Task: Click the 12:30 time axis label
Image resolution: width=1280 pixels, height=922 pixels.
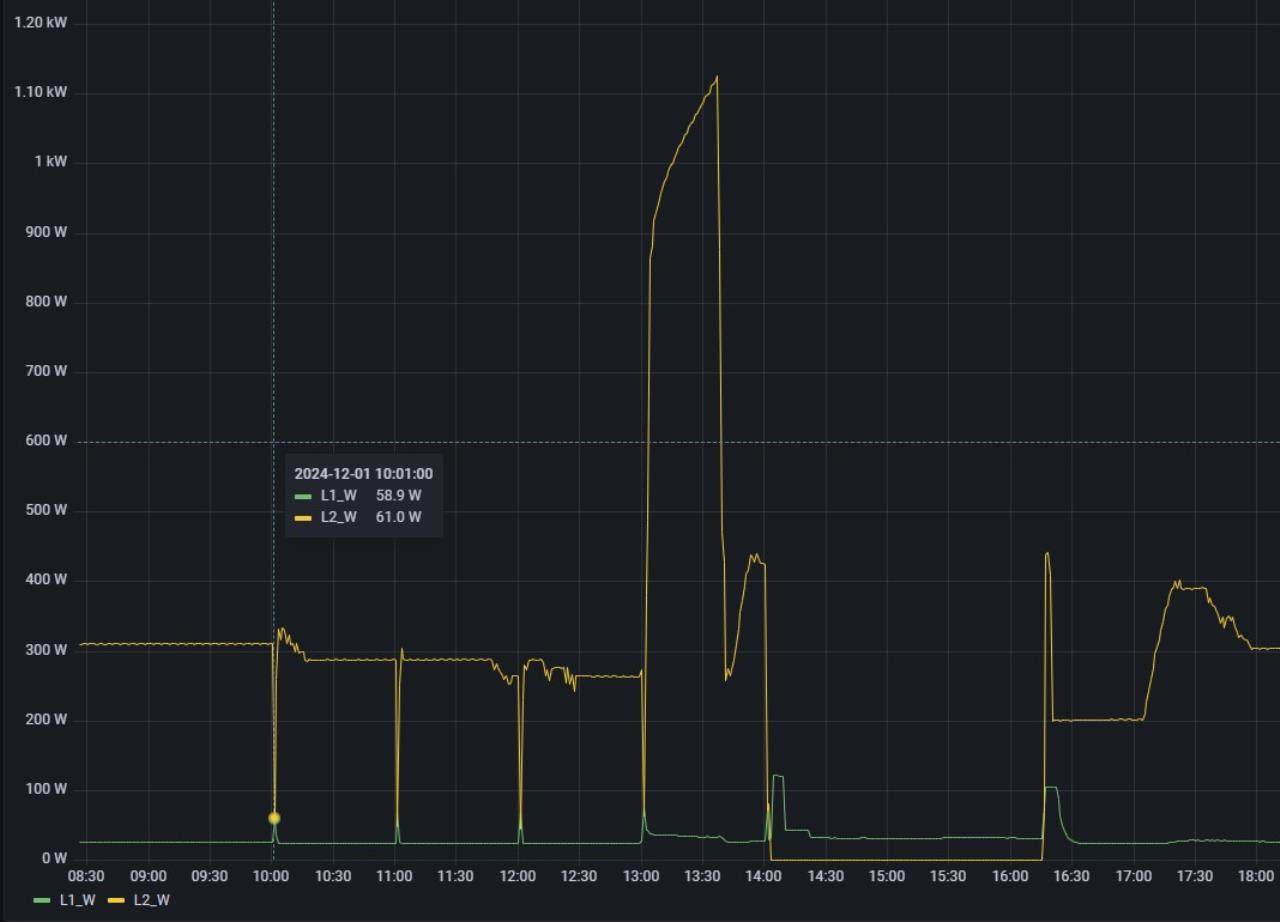Action: pyautogui.click(x=579, y=876)
